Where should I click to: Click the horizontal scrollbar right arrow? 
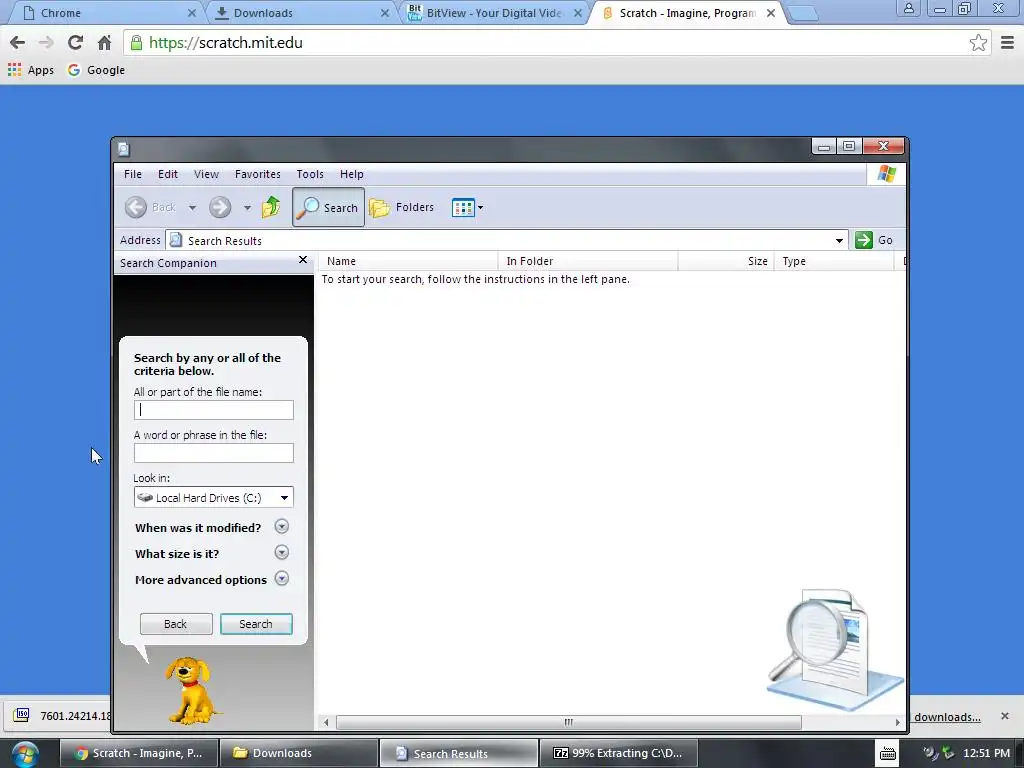(898, 722)
